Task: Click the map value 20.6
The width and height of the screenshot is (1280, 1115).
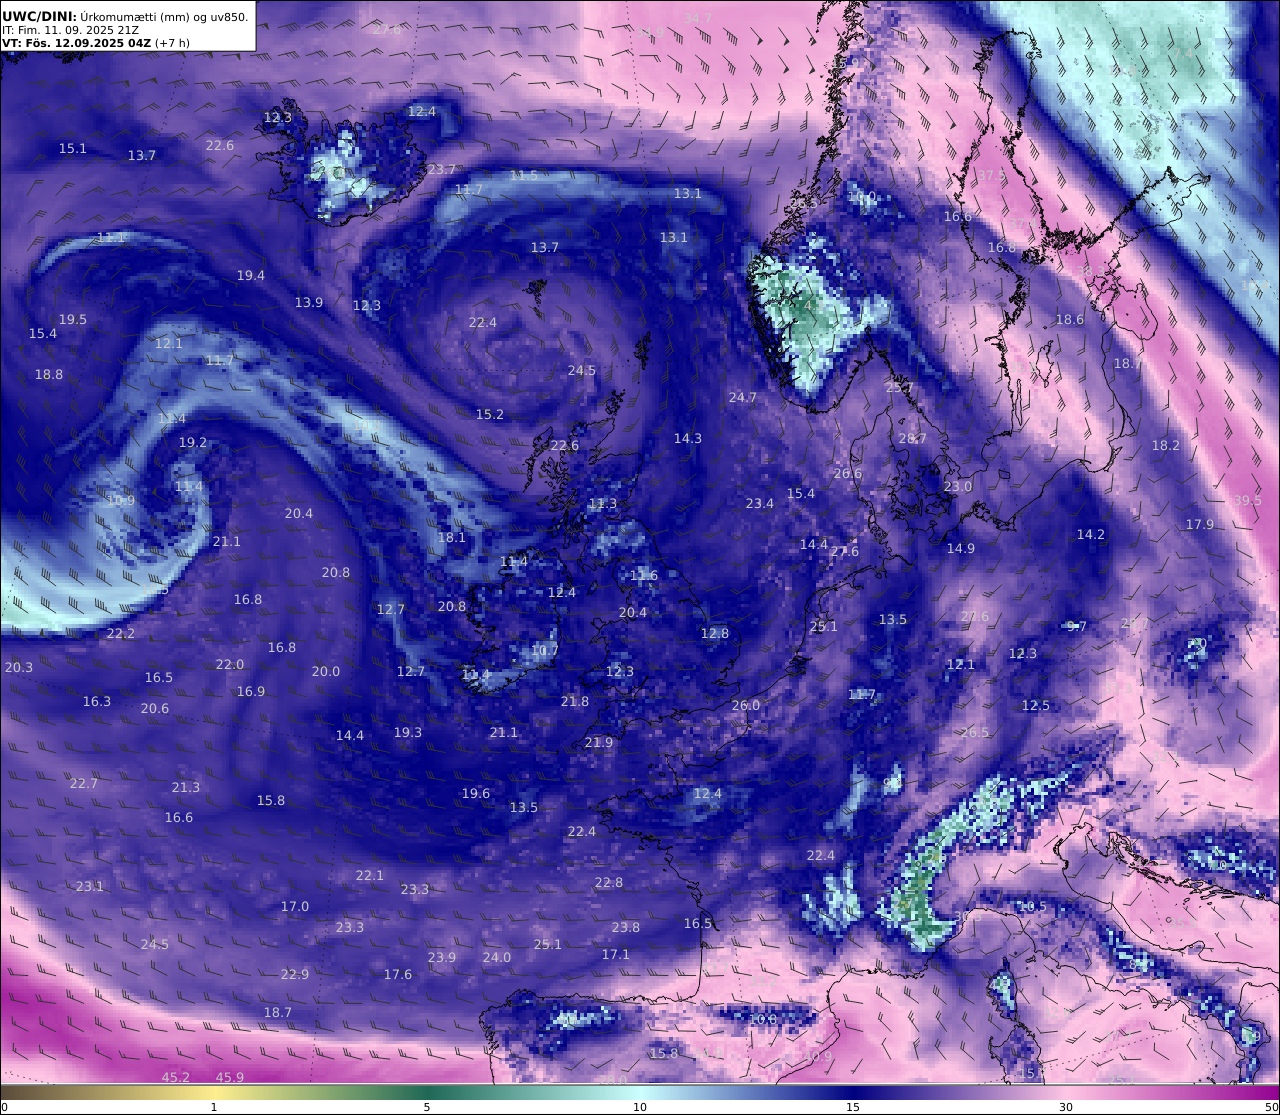Action: pos(155,709)
